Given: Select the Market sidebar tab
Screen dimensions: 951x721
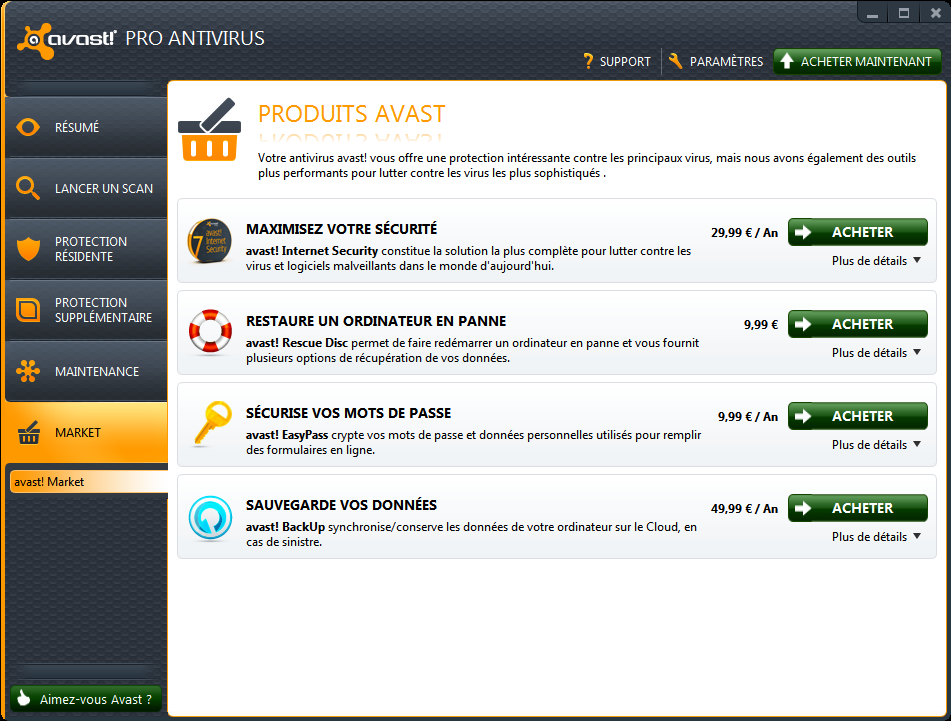Looking at the screenshot, I should pyautogui.click(x=85, y=432).
